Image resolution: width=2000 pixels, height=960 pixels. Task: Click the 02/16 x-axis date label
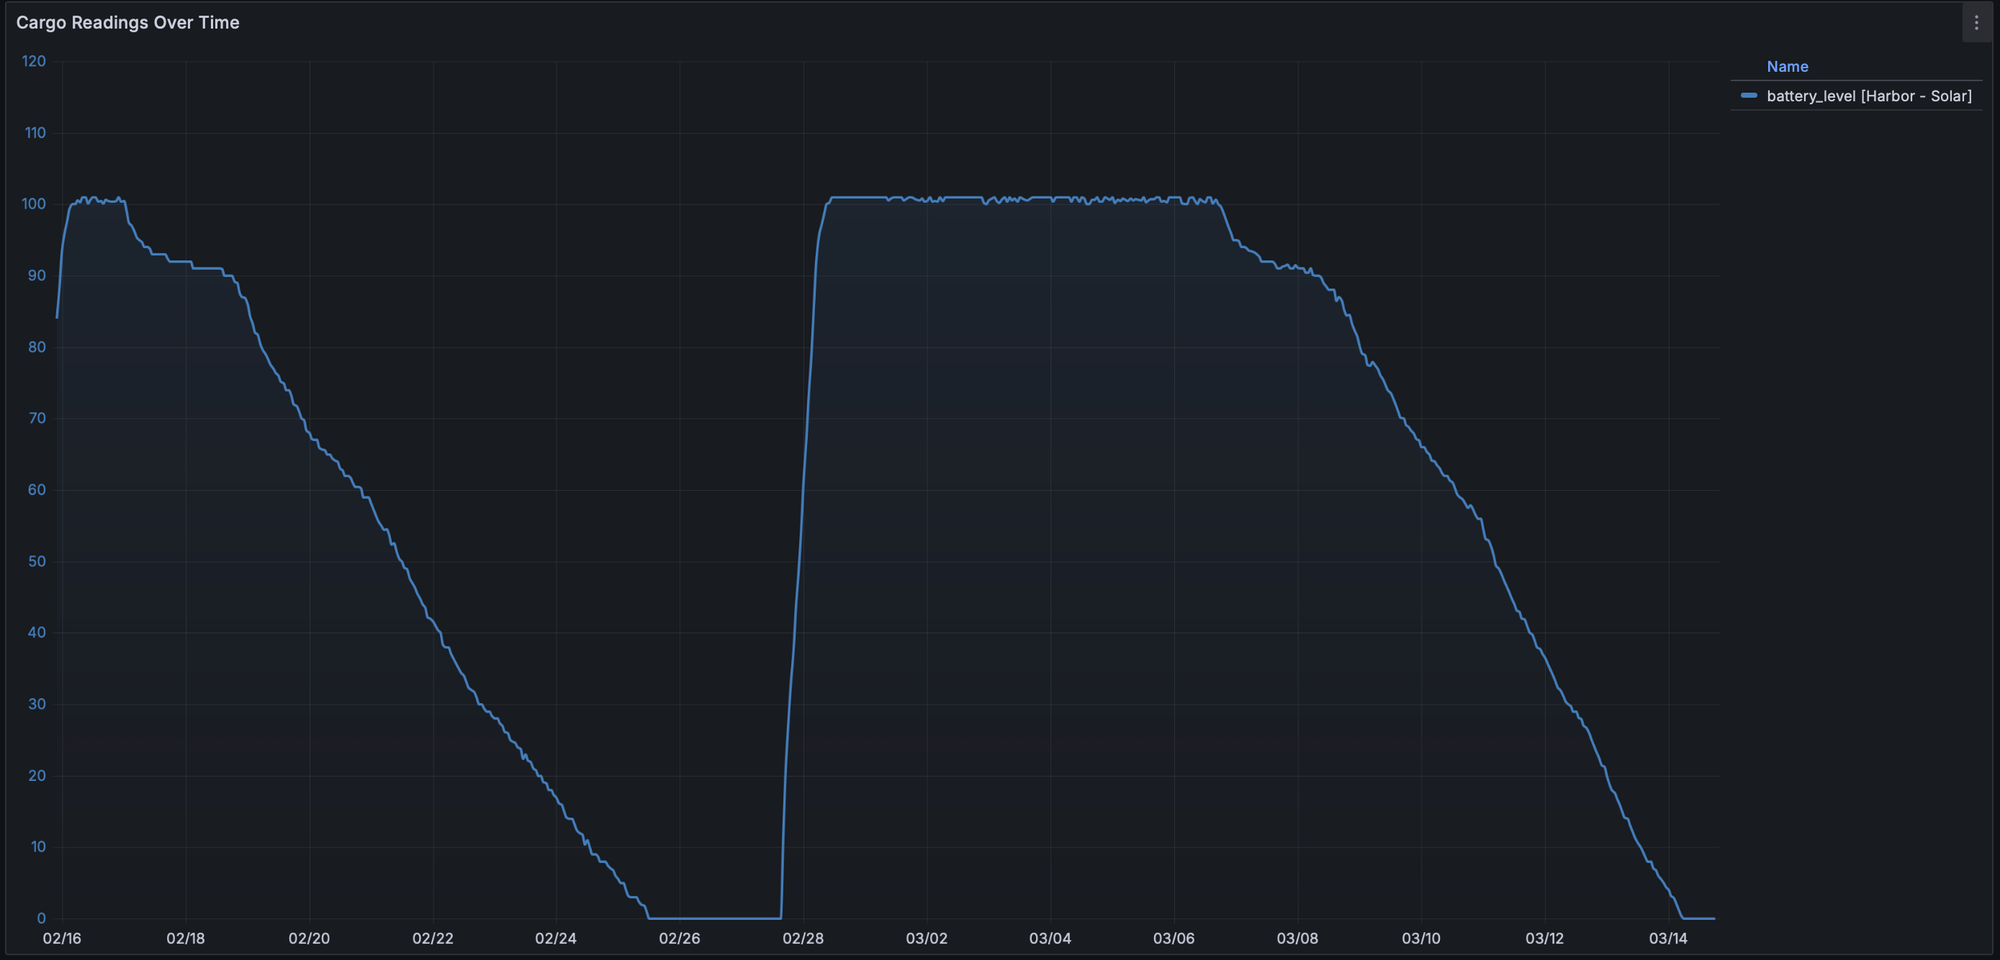point(62,938)
